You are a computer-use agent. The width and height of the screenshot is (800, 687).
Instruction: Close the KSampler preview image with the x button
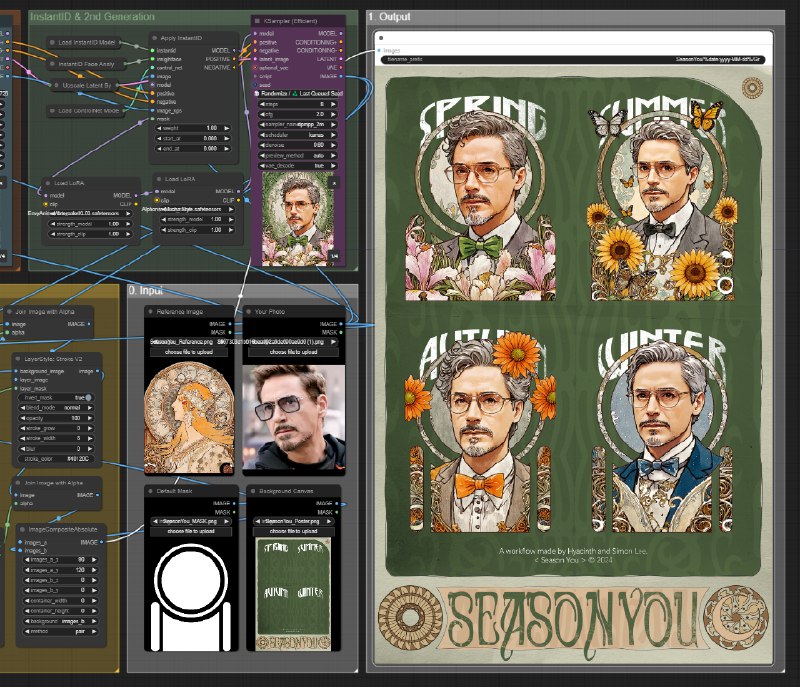(334, 182)
